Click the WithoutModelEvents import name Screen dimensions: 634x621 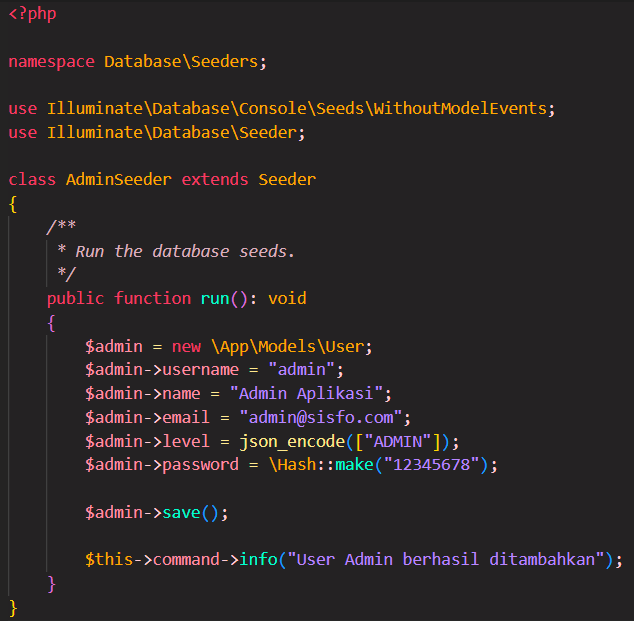click(460, 109)
